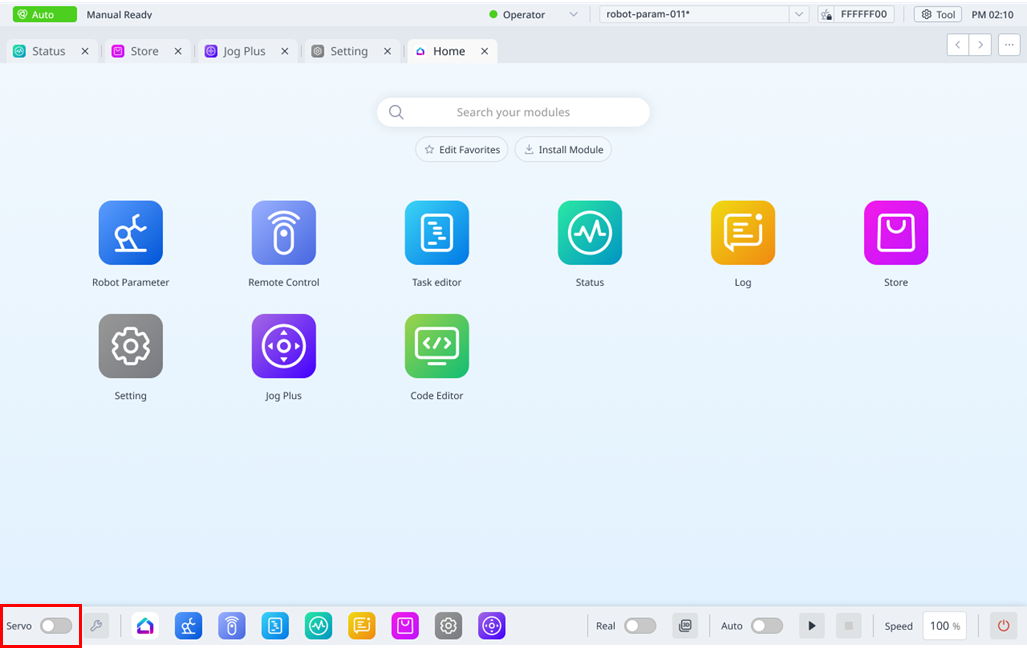Viewport: 1027px width, 648px height.
Task: Click the Edit Favorites button
Action: coord(462,150)
